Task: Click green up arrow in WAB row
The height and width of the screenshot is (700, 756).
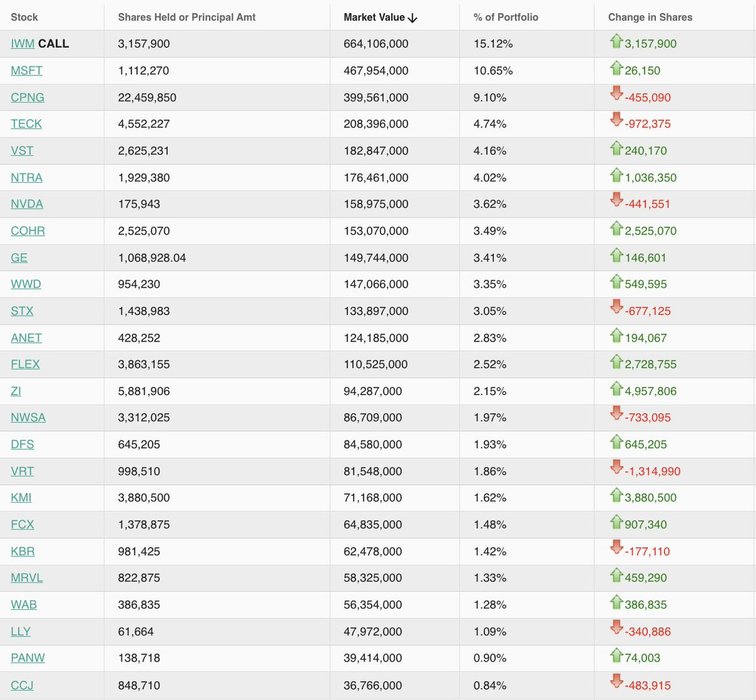Action: 616,602
